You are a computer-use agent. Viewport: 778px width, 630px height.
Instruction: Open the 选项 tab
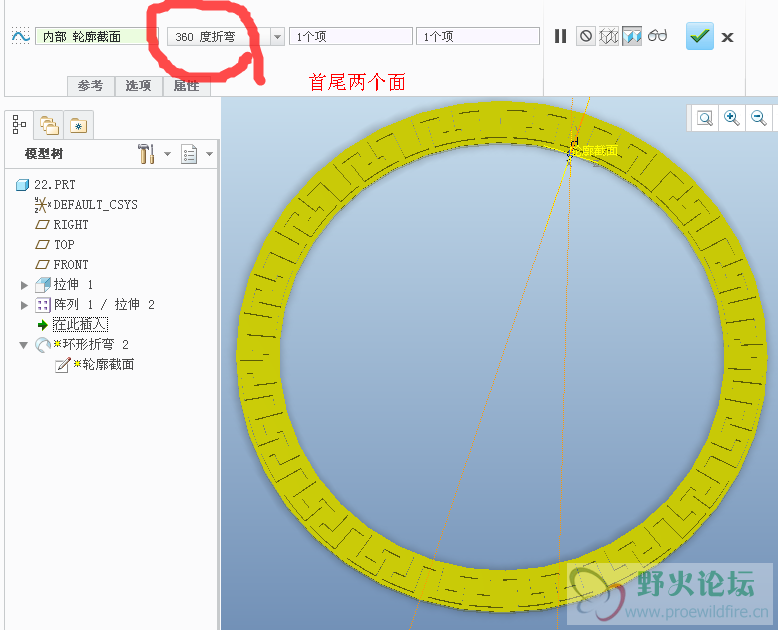[x=138, y=86]
